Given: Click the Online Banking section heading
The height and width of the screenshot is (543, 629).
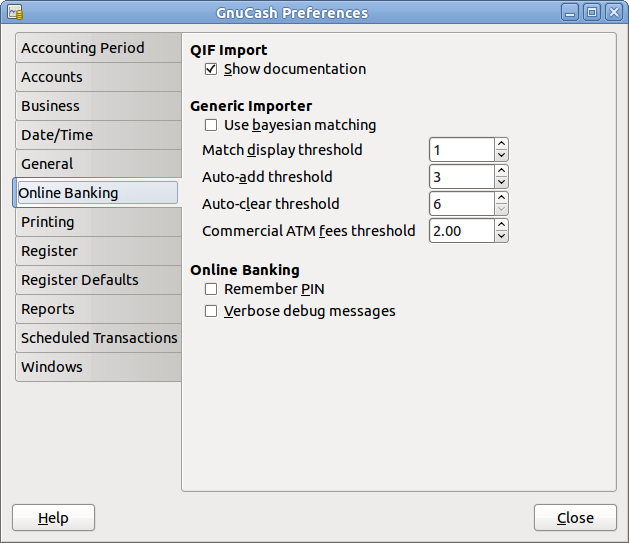Looking at the screenshot, I should (245, 270).
